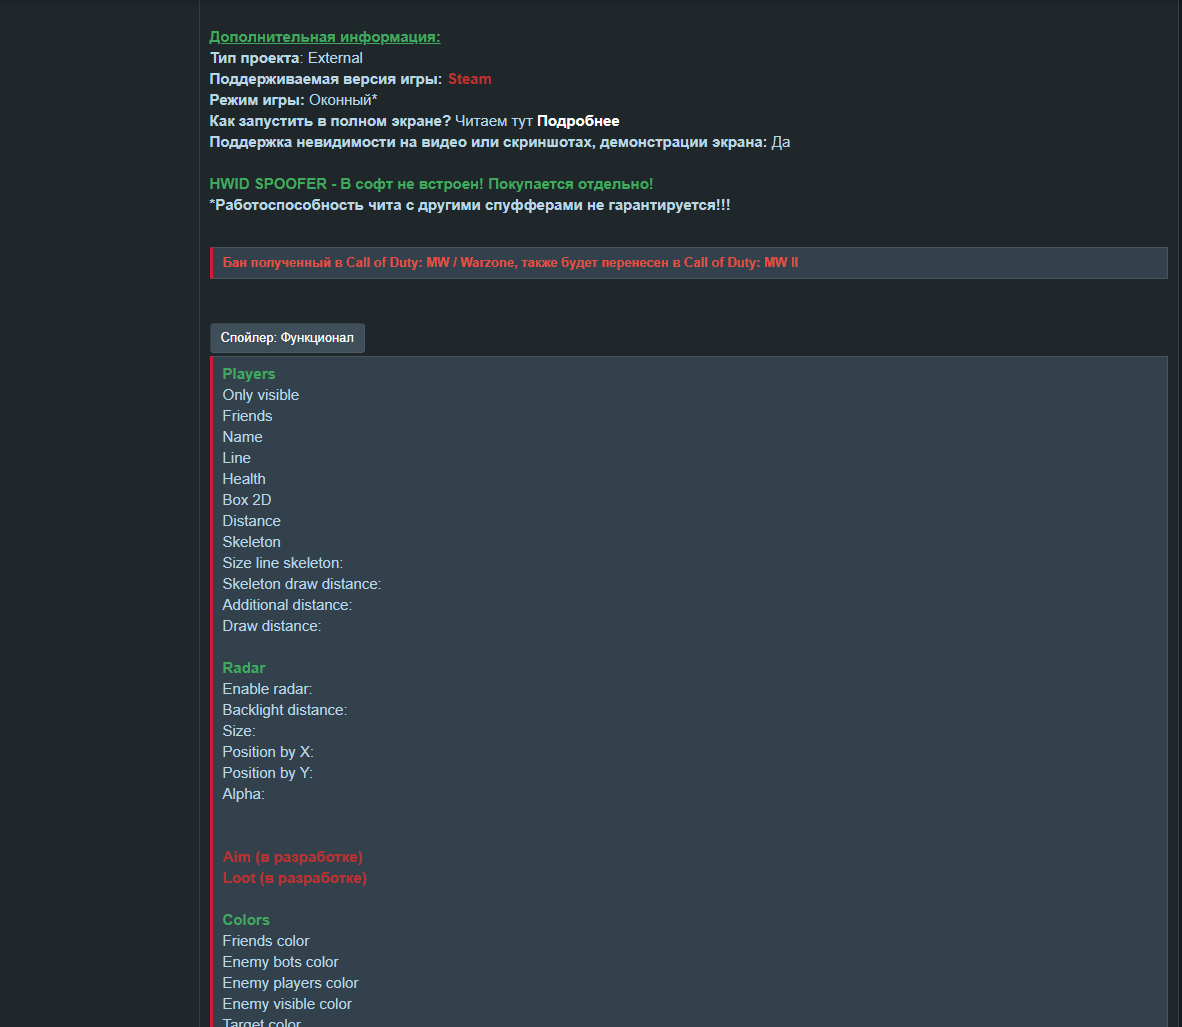The width and height of the screenshot is (1182, 1027).
Task: Click the "Position by X:" entry
Action: coord(268,752)
